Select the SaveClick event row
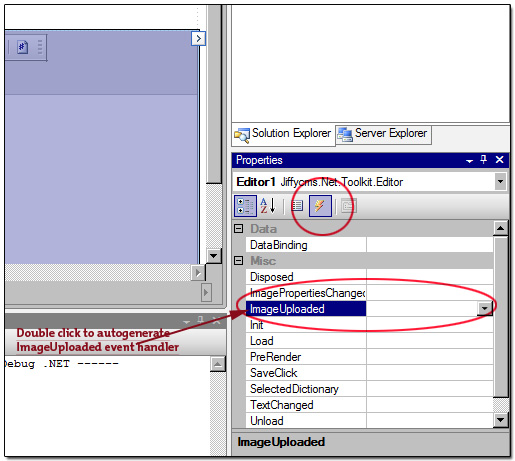The image size is (515, 461). pyautogui.click(x=369, y=373)
